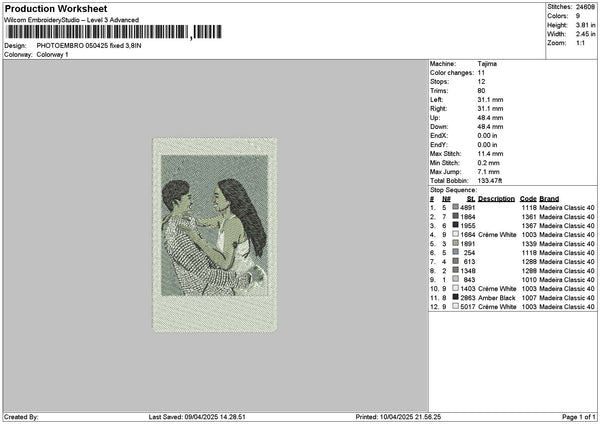This screenshot has width=600, height=424.
Task: Click the 'Printed: 10/04/2025 21.56.25' text
Action: 398,417
